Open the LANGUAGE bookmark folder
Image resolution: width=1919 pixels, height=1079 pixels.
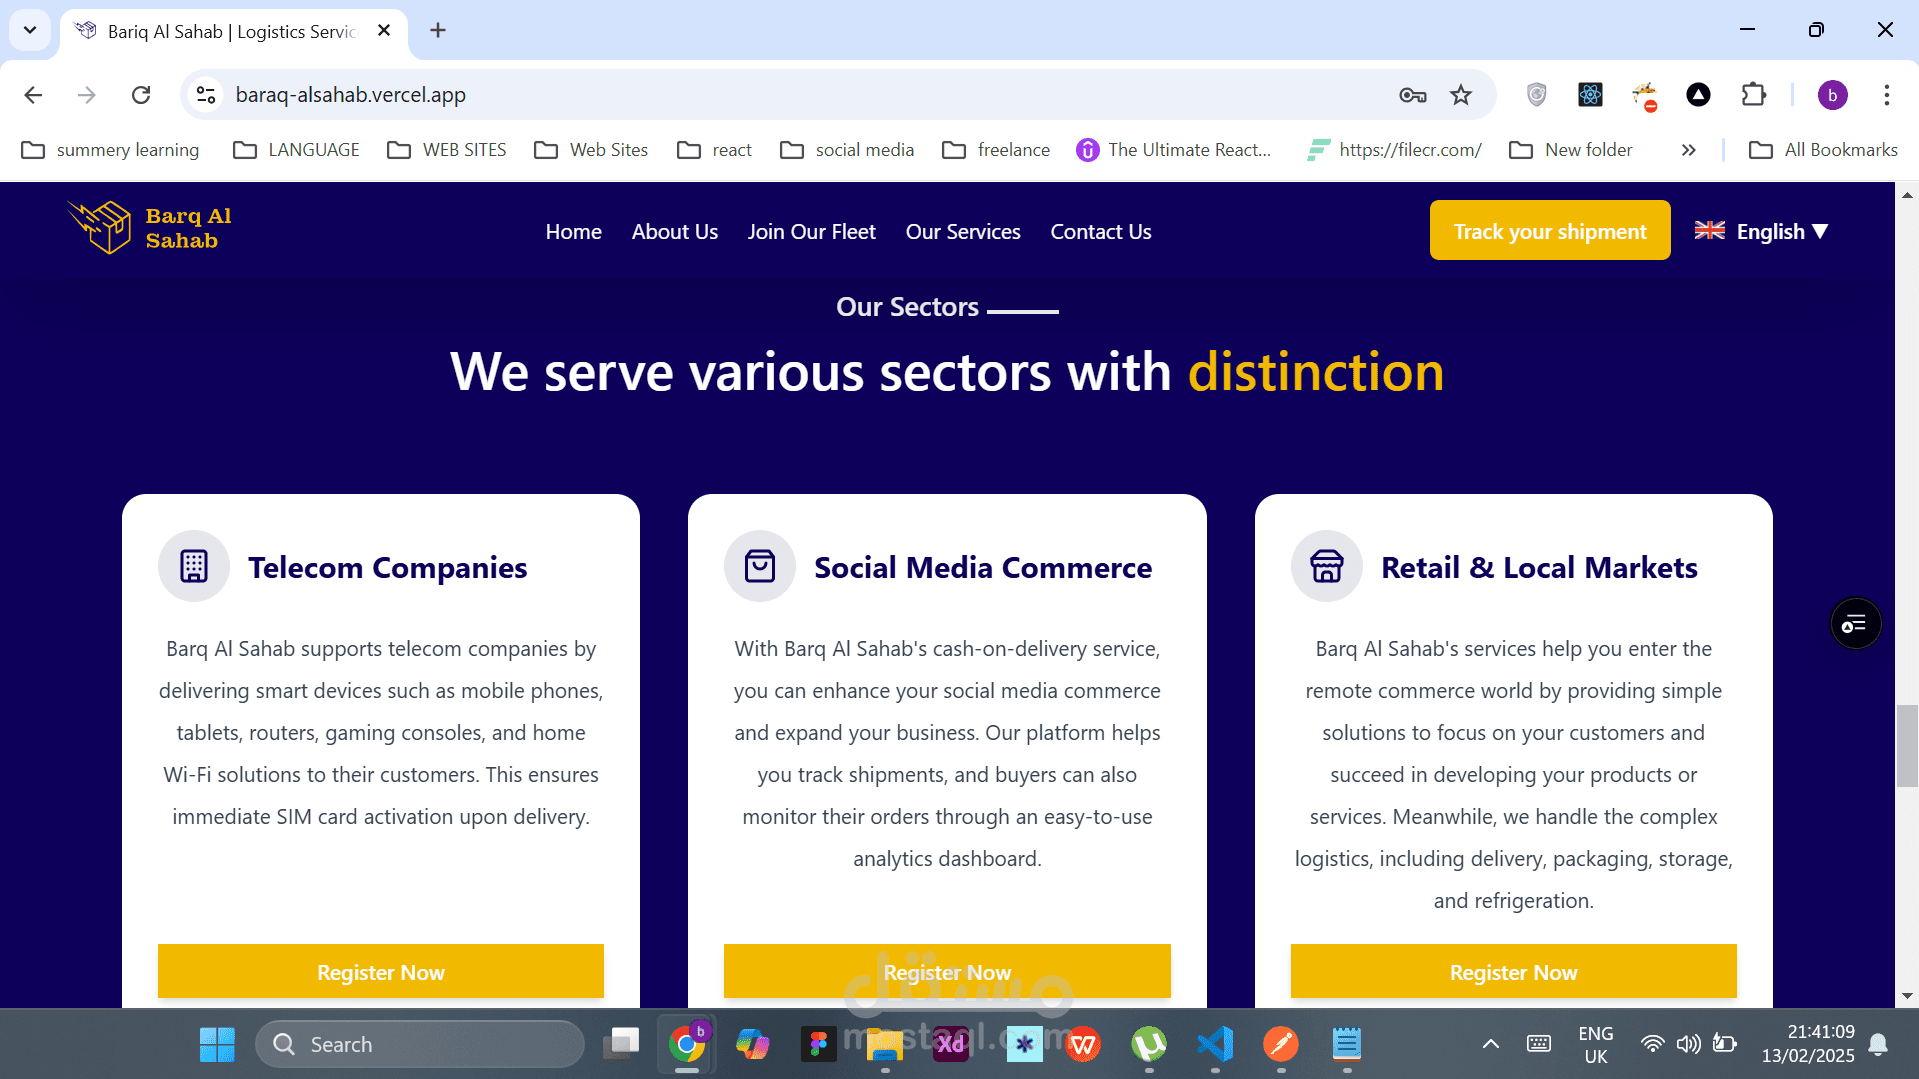(296, 150)
